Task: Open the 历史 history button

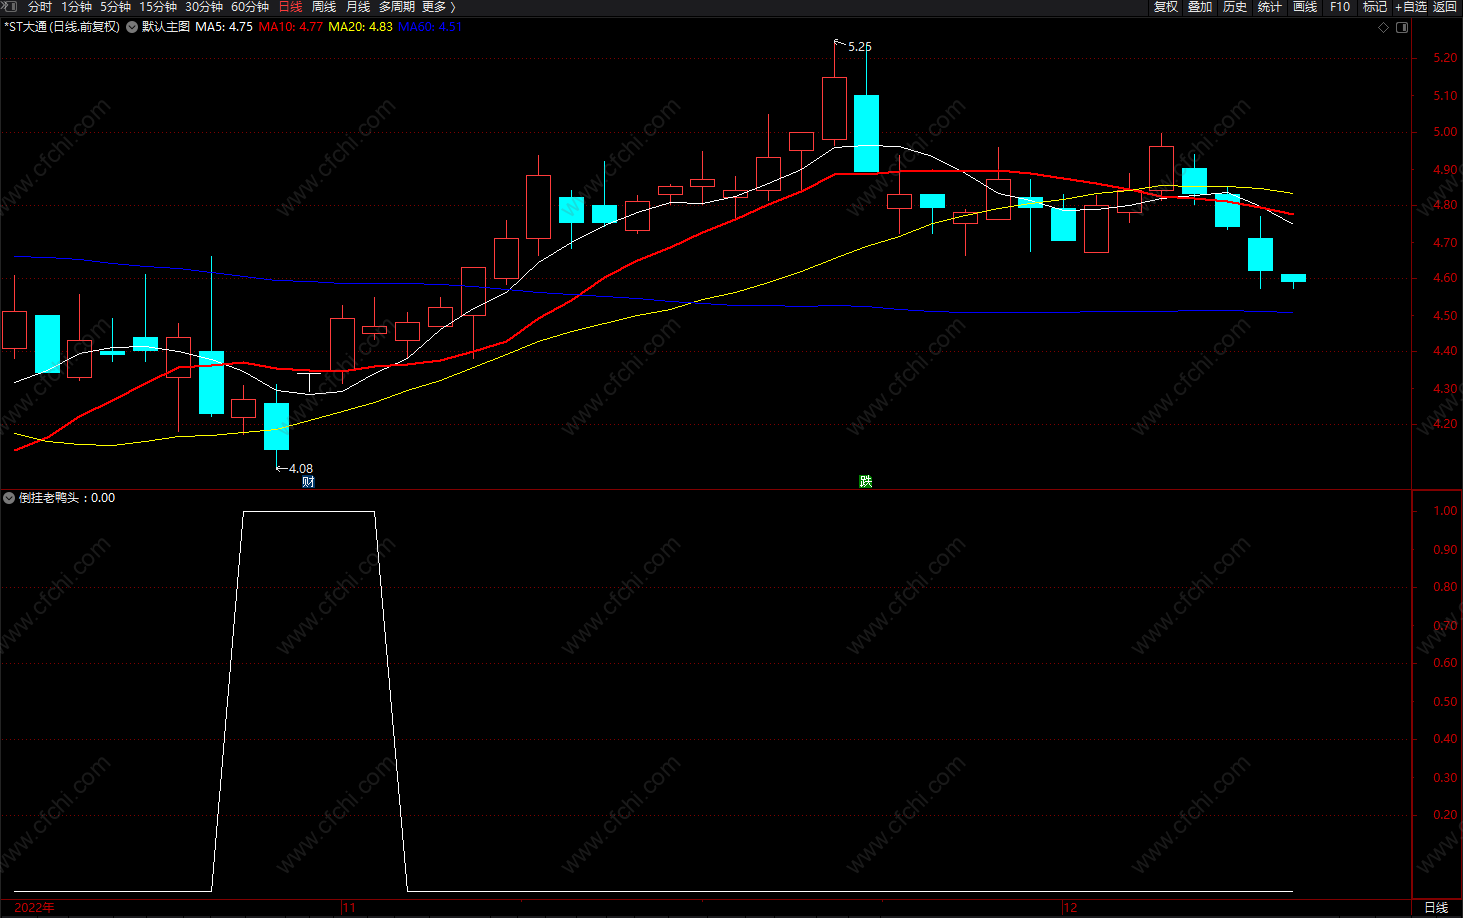Action: pyautogui.click(x=1235, y=7)
